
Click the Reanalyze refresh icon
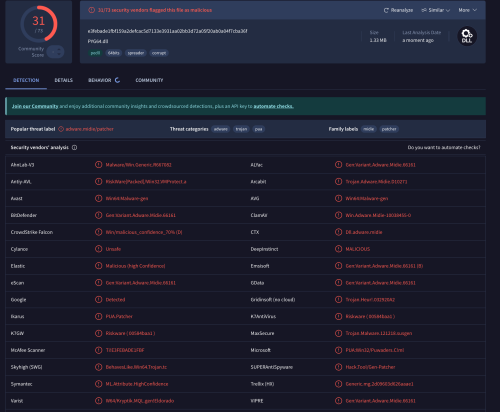pyautogui.click(x=386, y=10)
